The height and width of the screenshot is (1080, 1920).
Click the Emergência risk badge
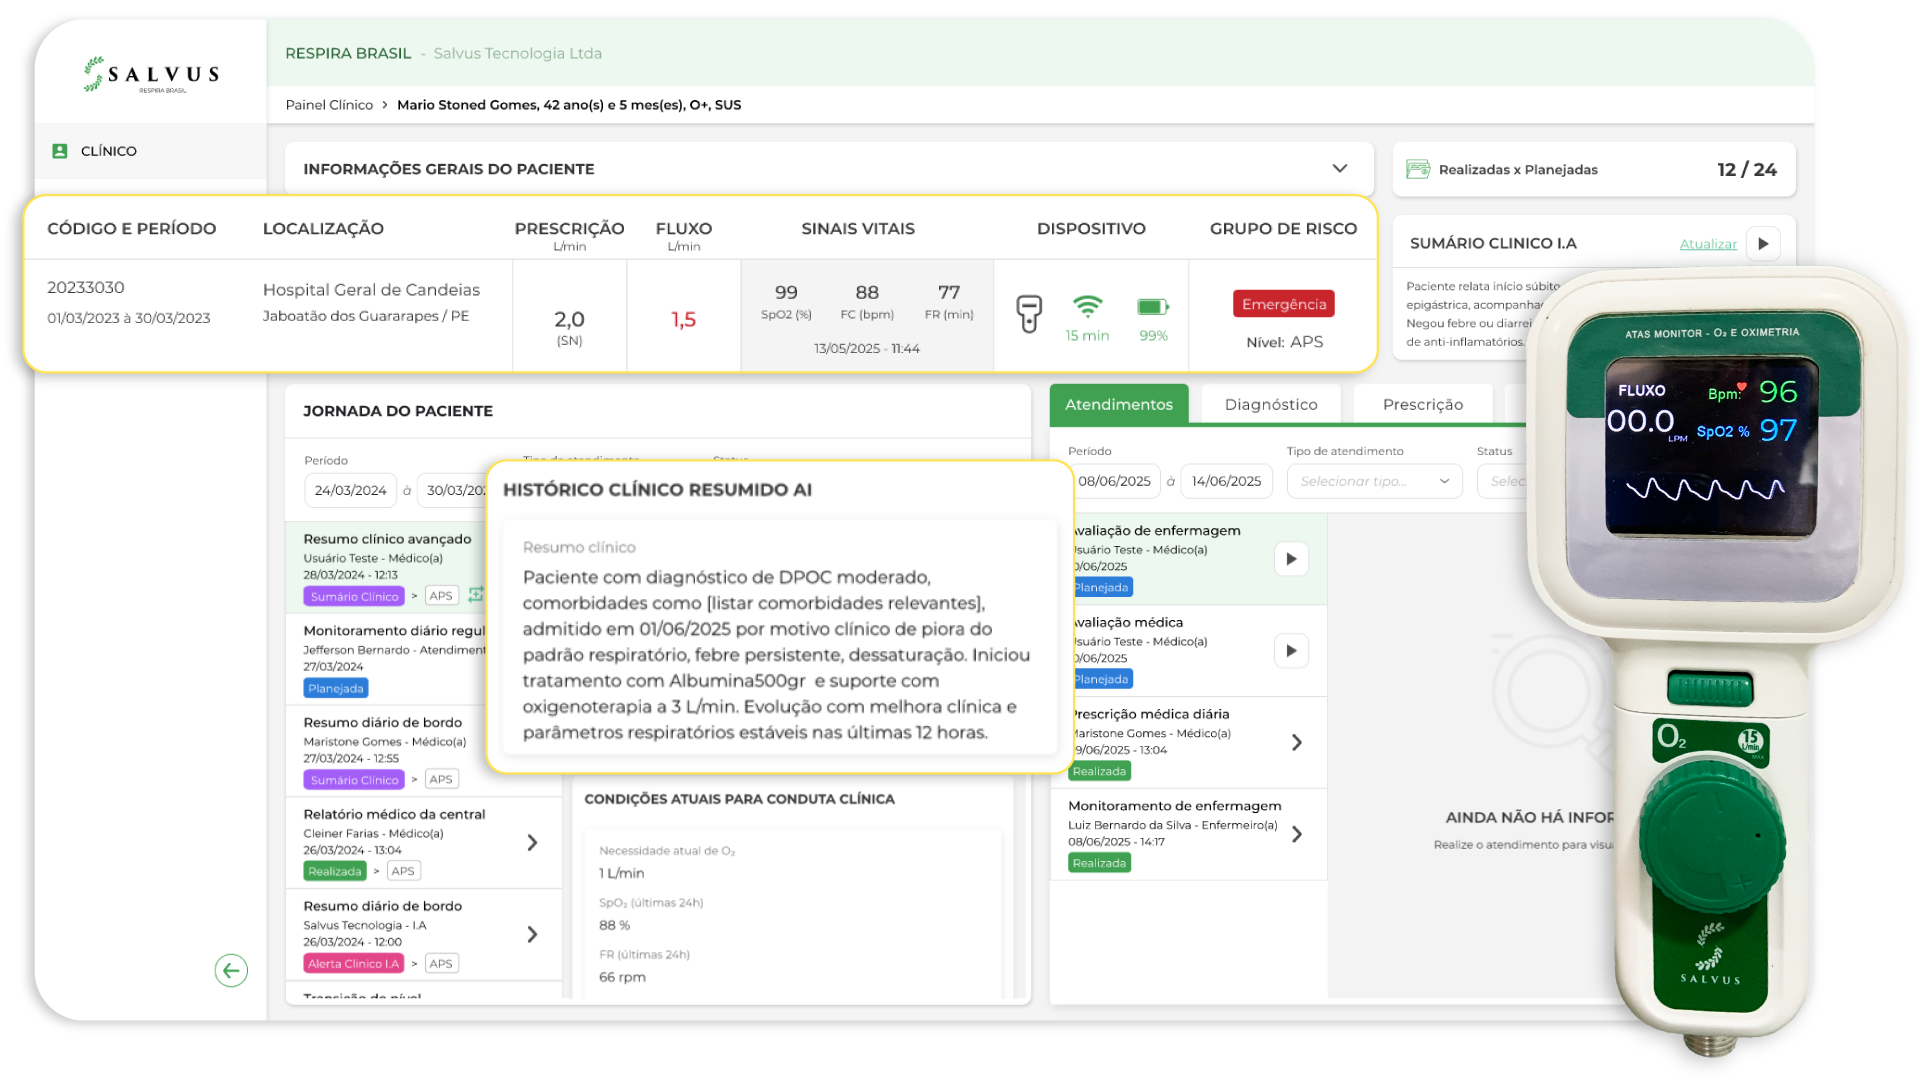1284,304
